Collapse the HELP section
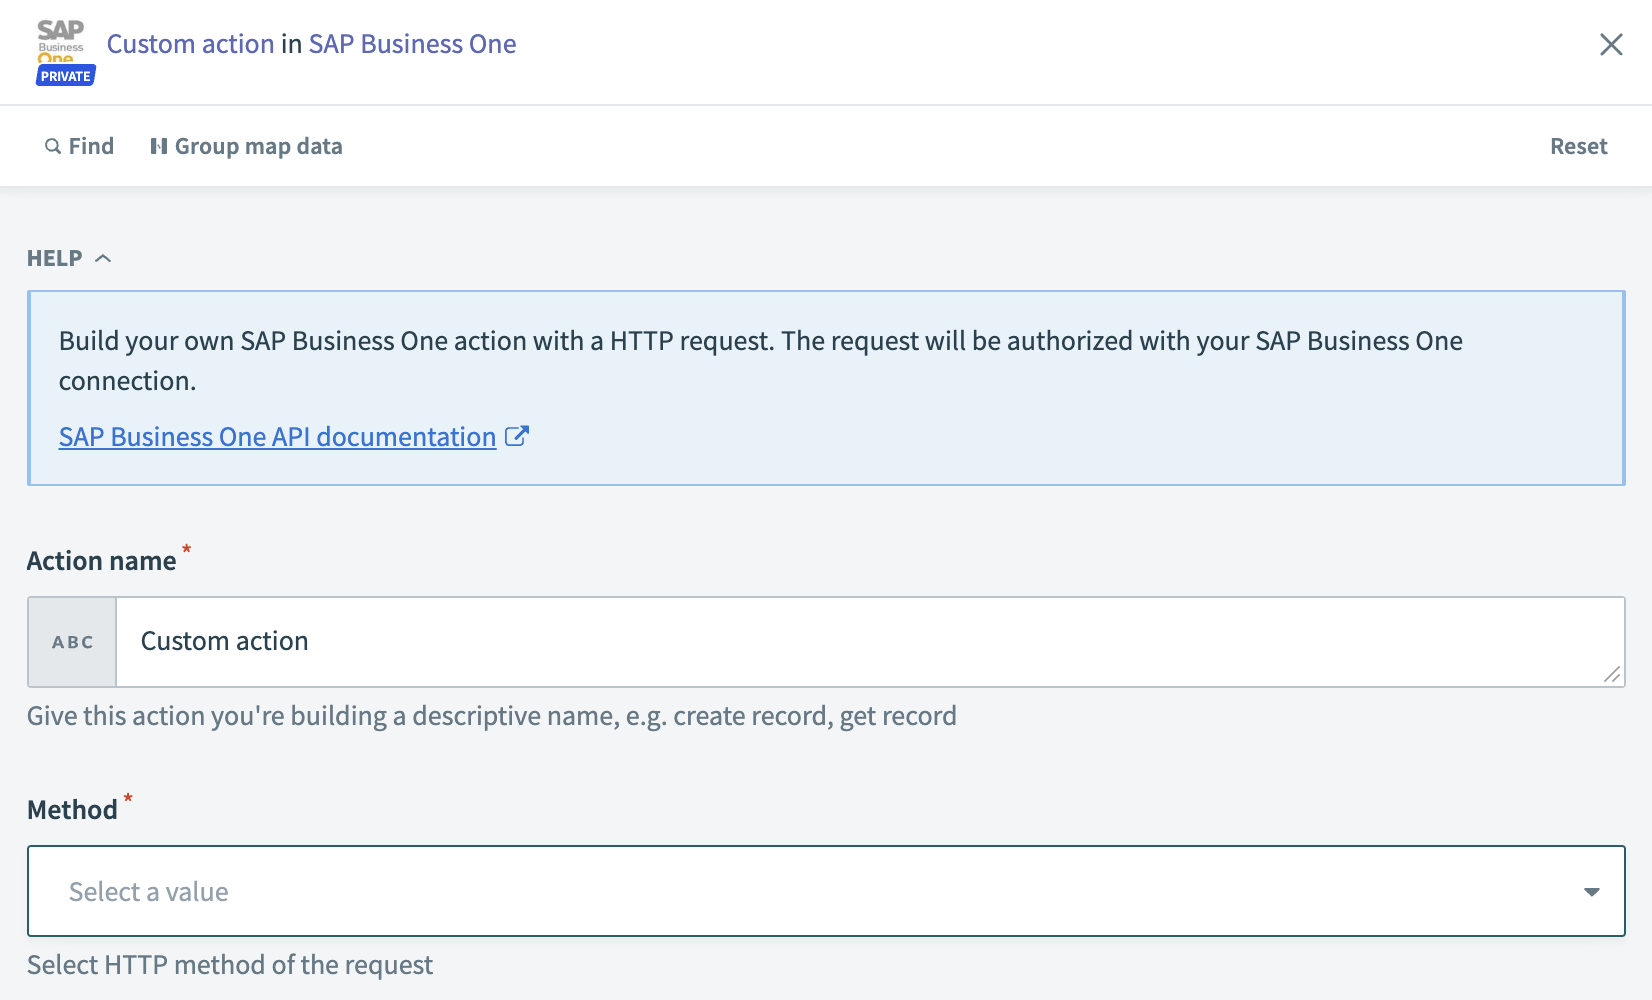Viewport: 1652px width, 1000px height. 104,257
